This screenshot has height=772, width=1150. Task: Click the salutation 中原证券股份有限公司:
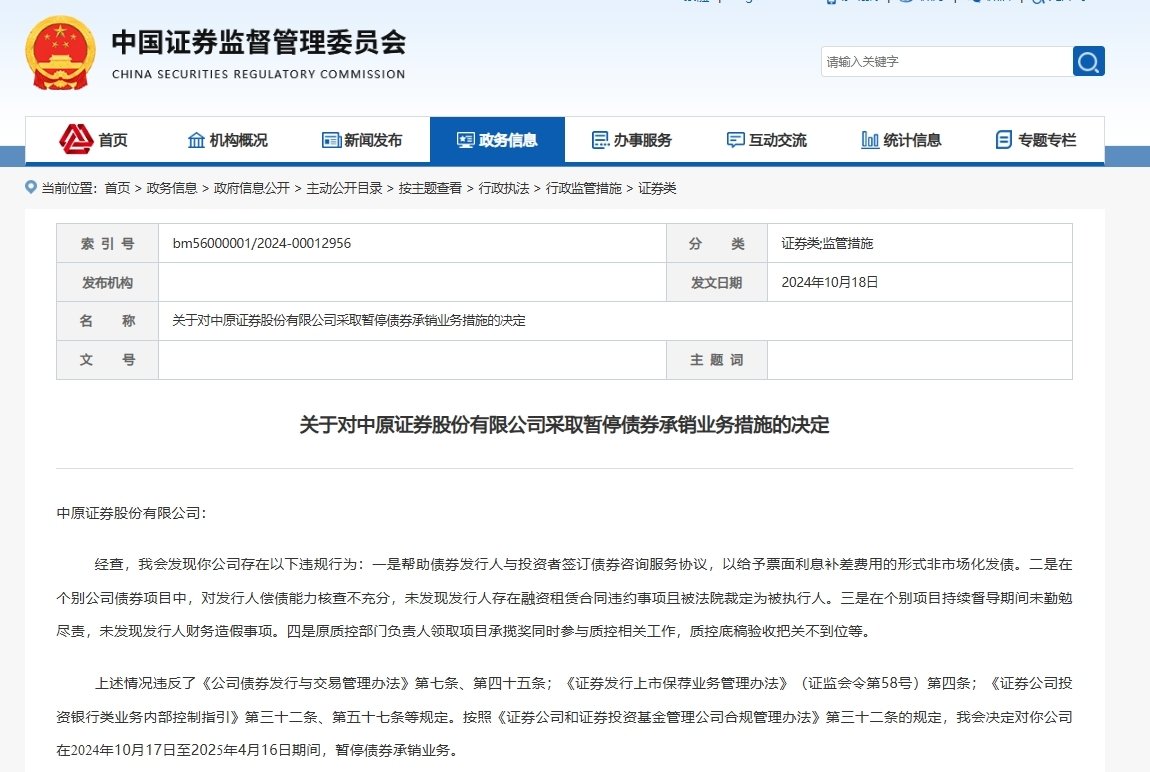pyautogui.click(x=131, y=513)
